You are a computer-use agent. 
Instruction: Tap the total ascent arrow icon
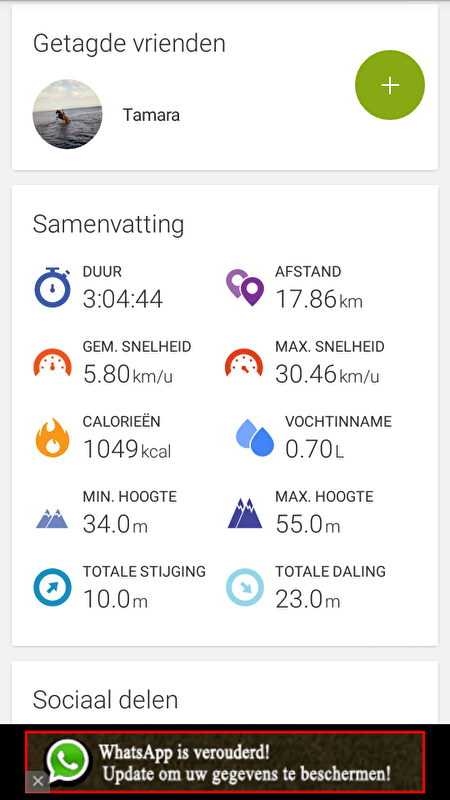tap(52, 588)
